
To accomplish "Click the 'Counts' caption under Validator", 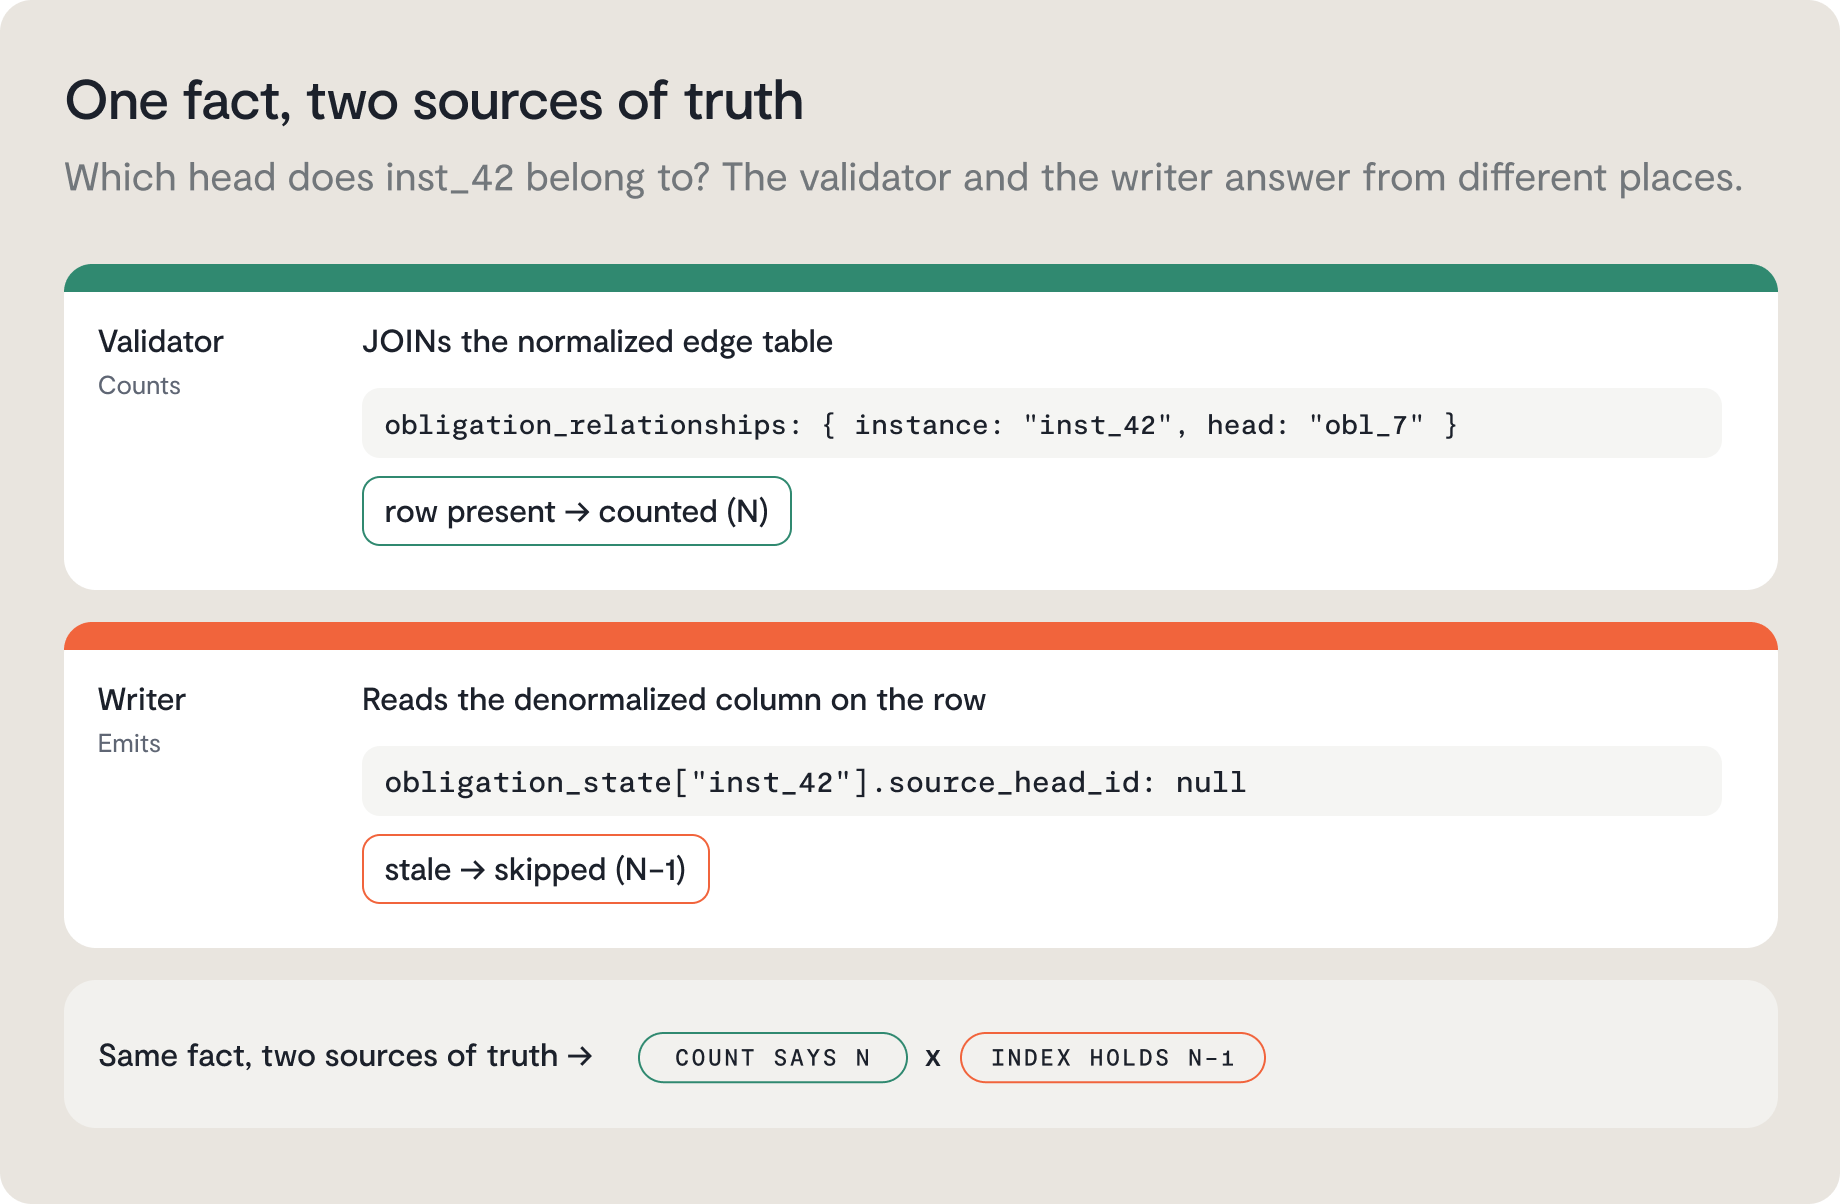I will (139, 386).
